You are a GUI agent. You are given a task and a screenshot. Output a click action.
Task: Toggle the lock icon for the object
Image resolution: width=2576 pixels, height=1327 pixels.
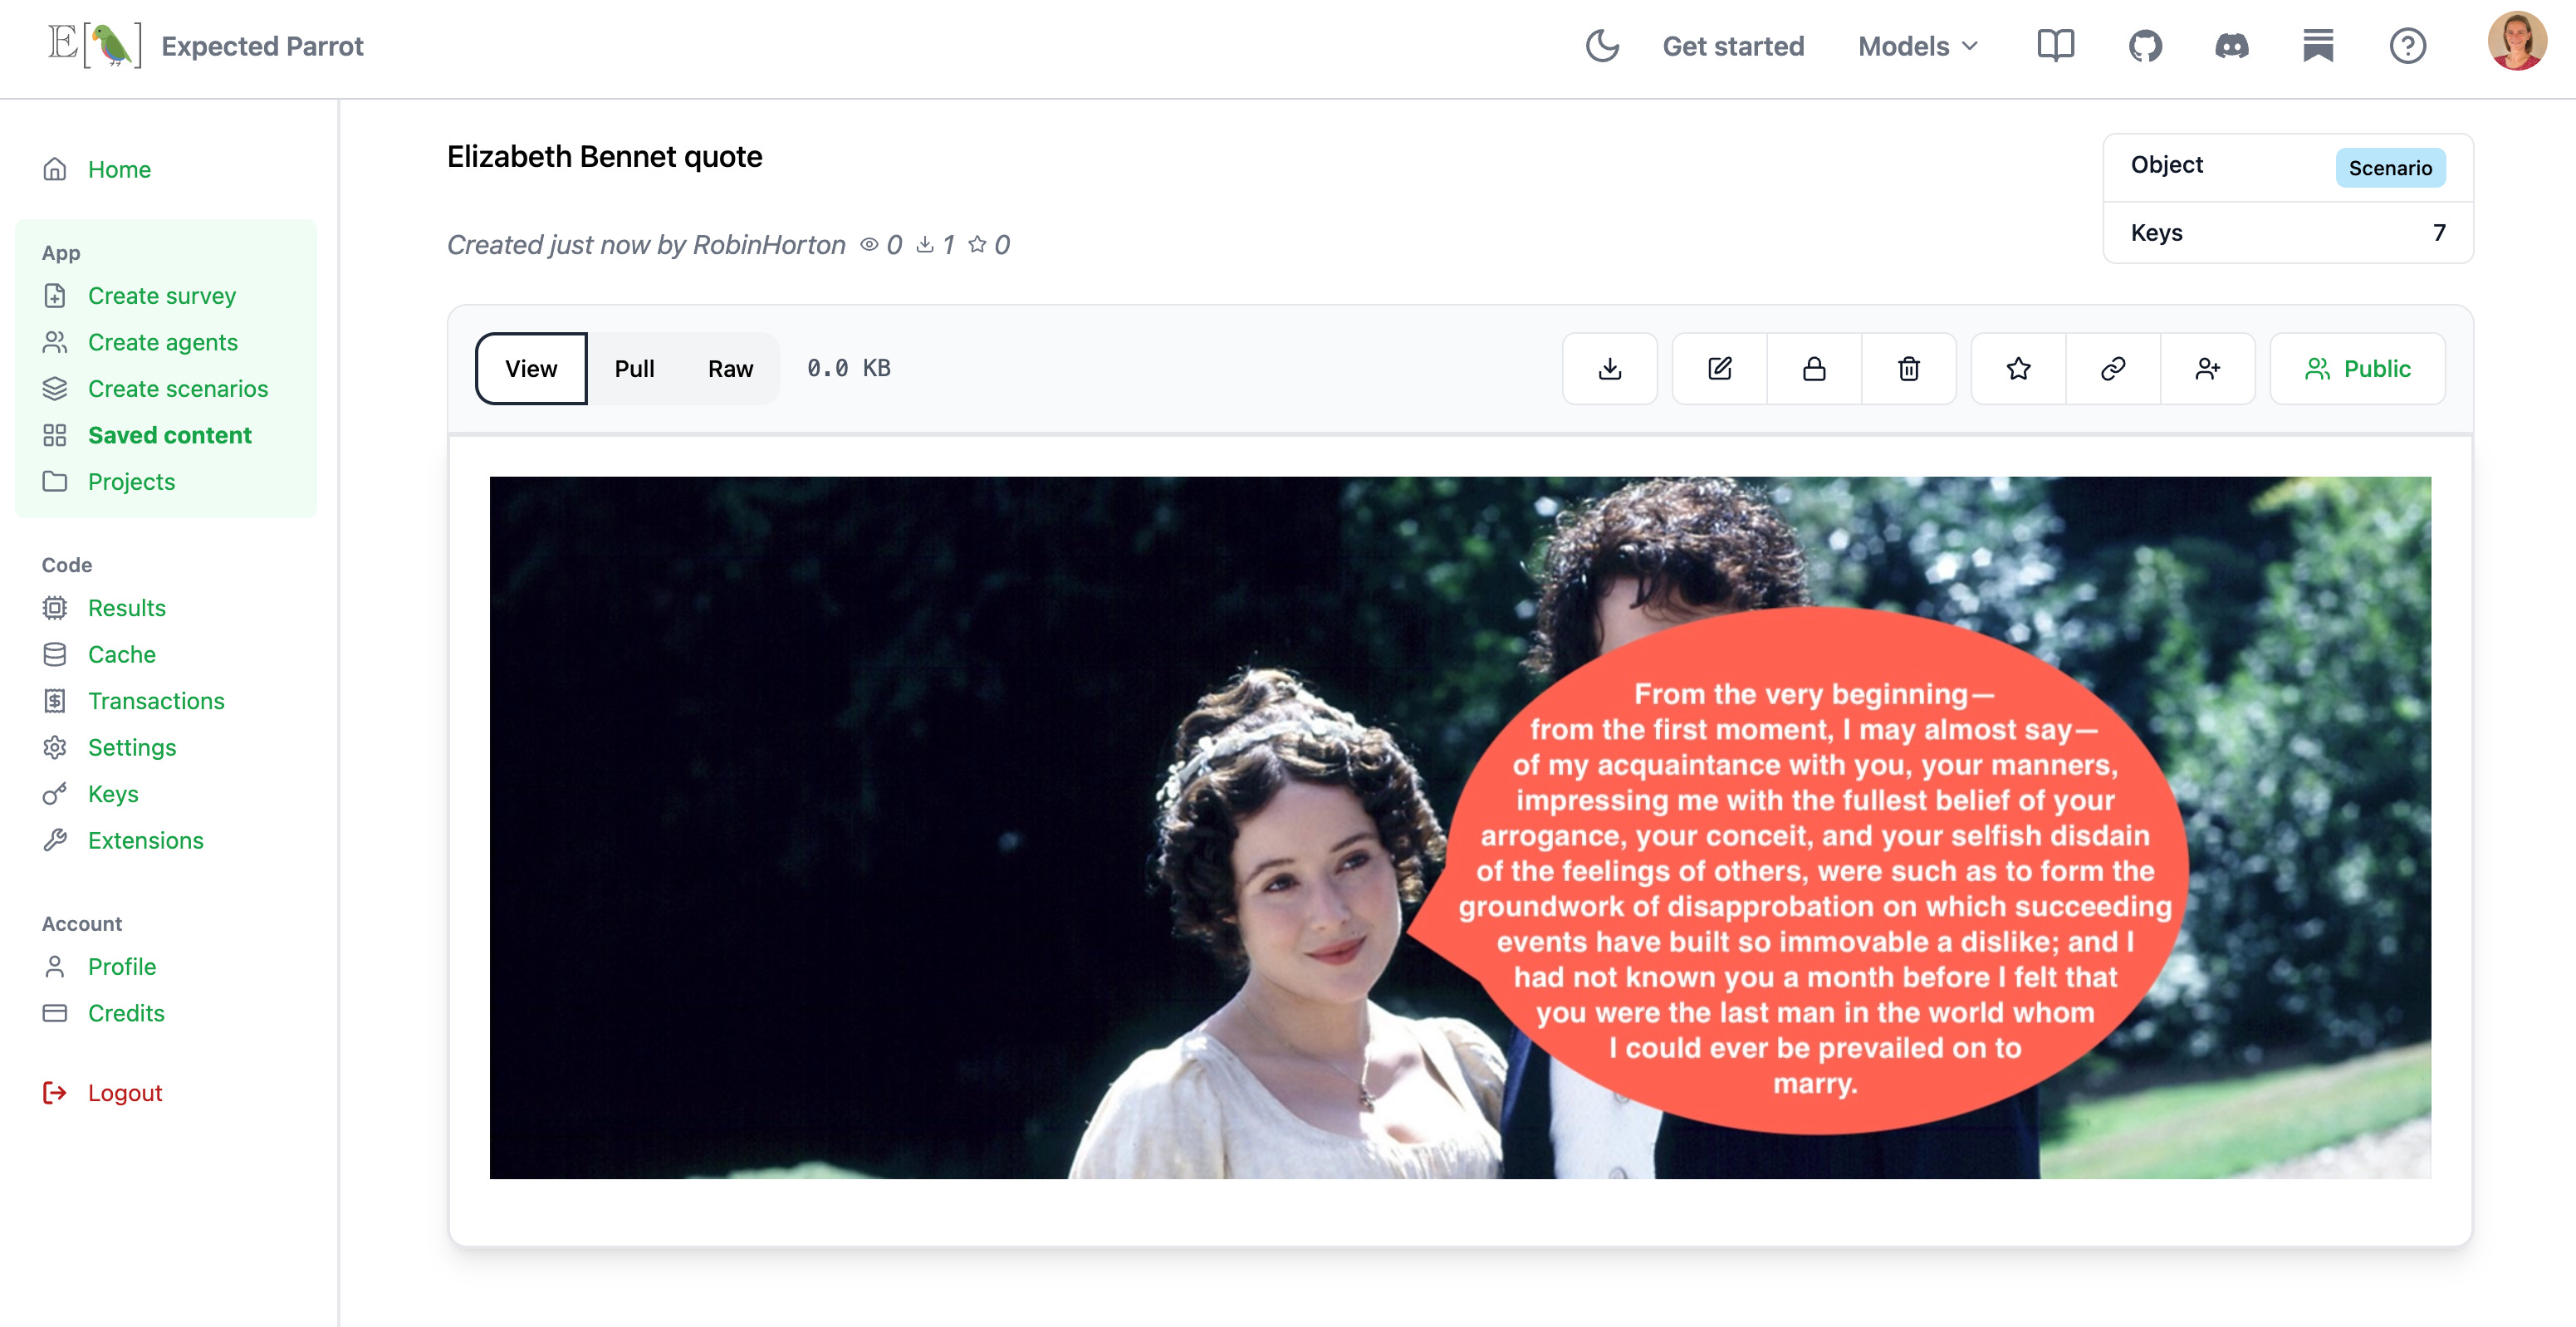point(1814,369)
